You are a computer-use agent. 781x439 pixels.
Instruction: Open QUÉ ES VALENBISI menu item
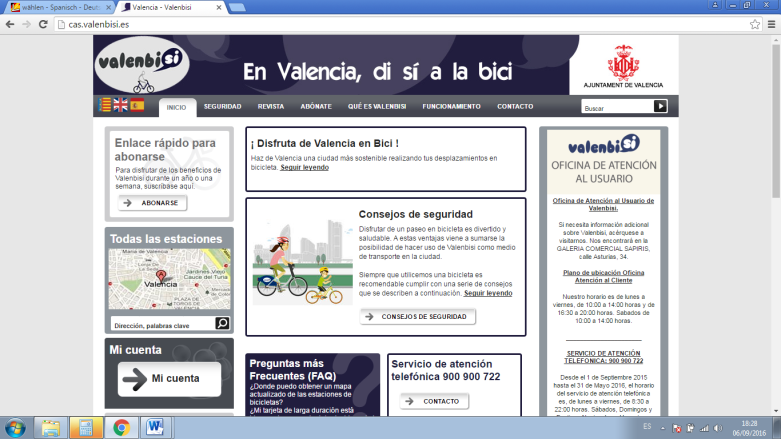[x=377, y=107]
